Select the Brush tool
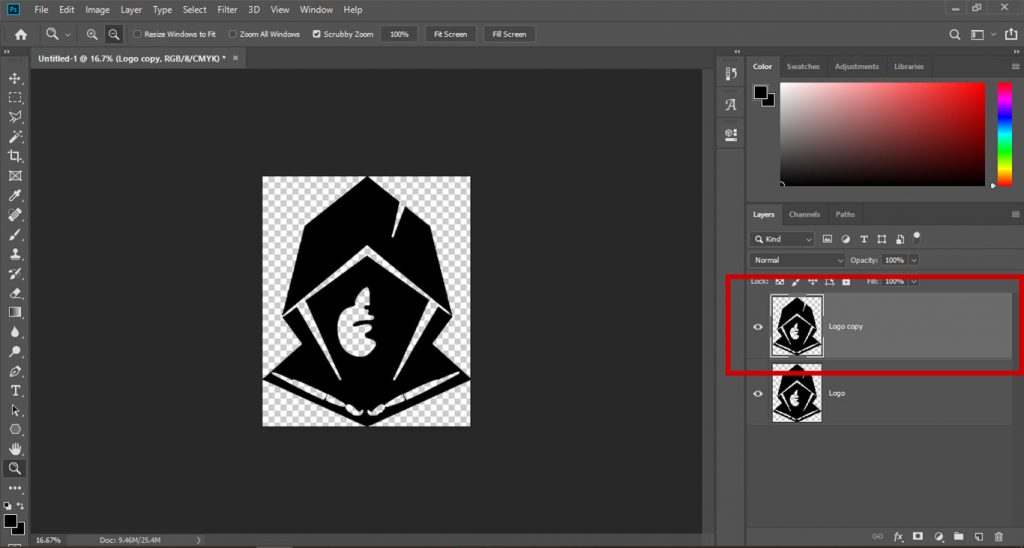 [14, 234]
